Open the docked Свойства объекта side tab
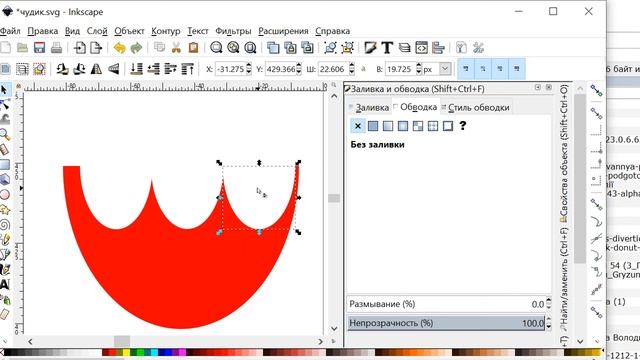Screen dimensions: 640x360 (x=564, y=153)
